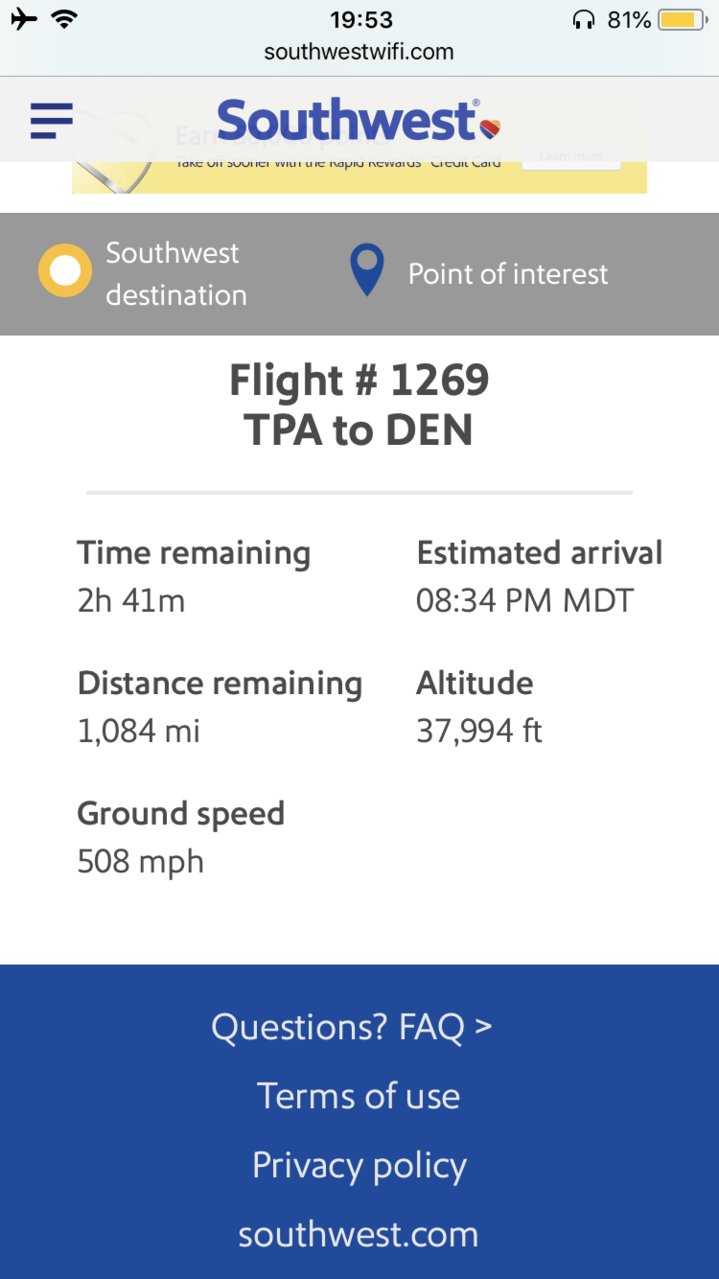This screenshot has width=719, height=1279.
Task: Open Terms of use link
Action: click(x=359, y=1096)
